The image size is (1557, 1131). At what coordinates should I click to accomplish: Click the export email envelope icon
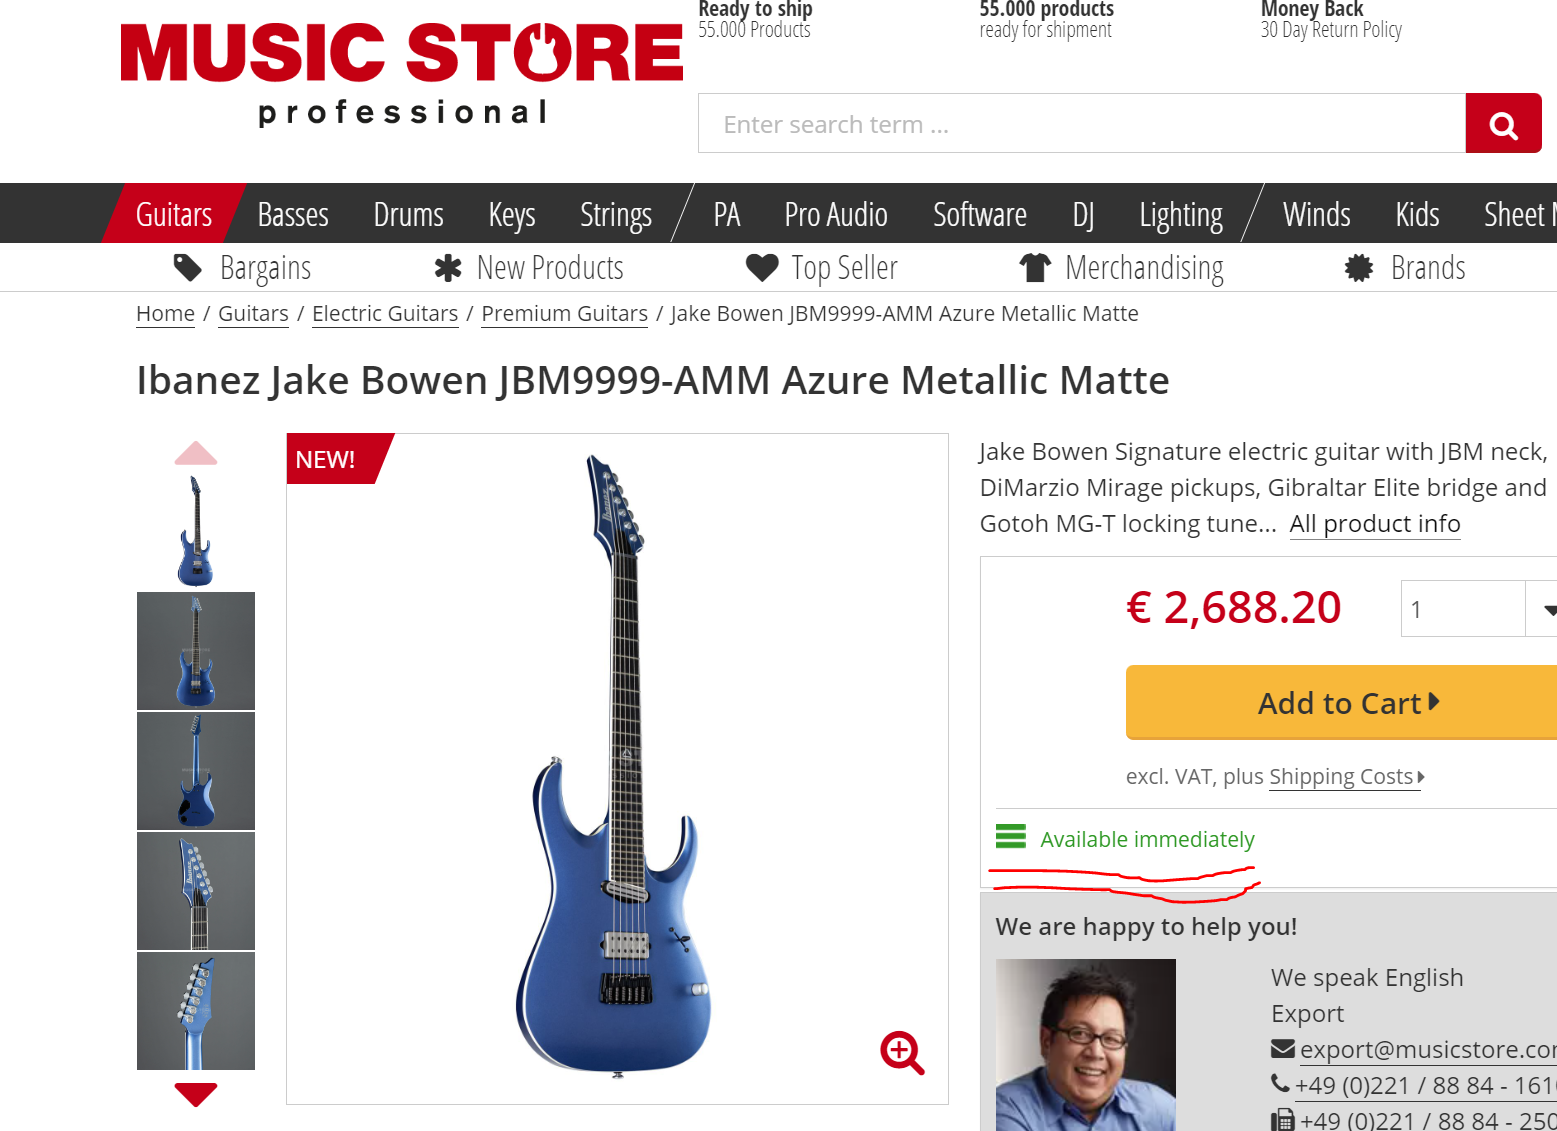(x=1282, y=1049)
